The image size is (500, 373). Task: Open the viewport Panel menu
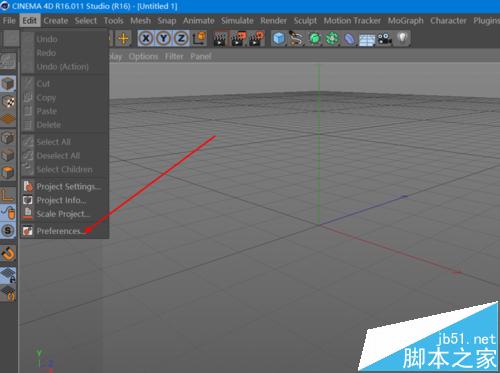pos(201,57)
